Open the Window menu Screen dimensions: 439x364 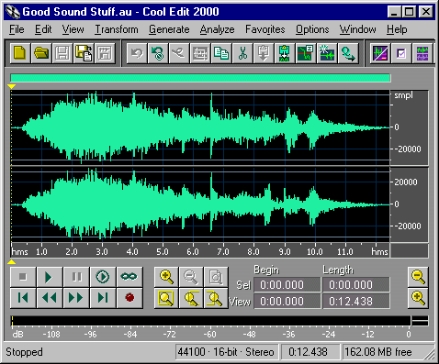click(x=358, y=29)
